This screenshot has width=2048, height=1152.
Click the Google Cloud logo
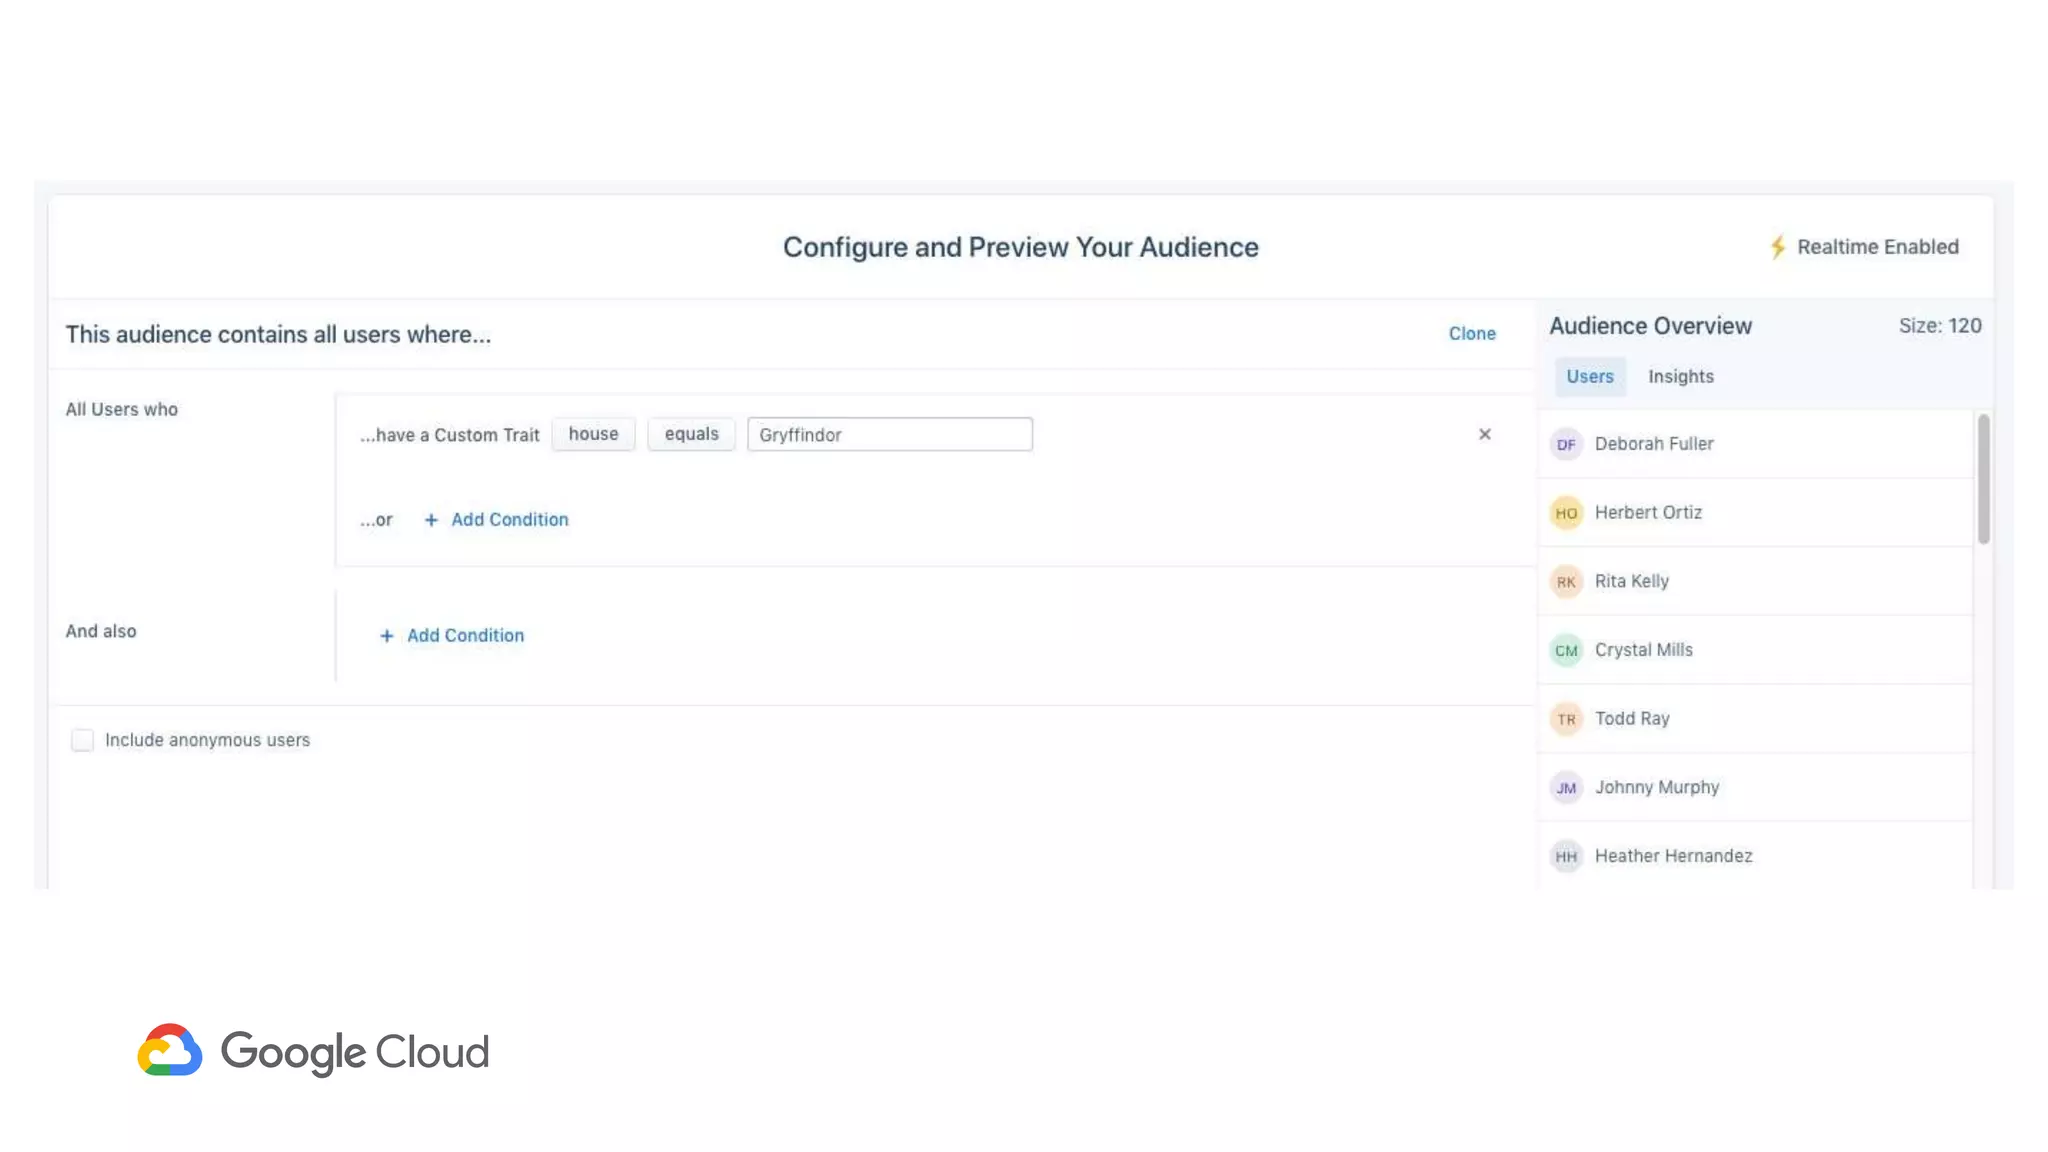pos(313,1051)
